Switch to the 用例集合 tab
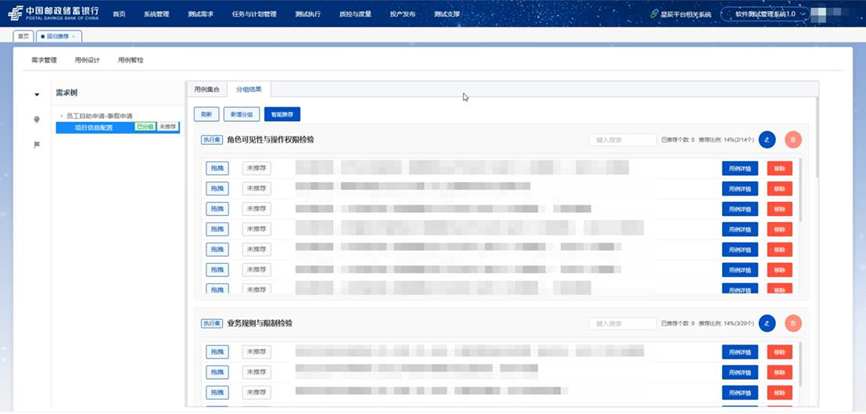866x414 pixels. pyautogui.click(x=206, y=89)
